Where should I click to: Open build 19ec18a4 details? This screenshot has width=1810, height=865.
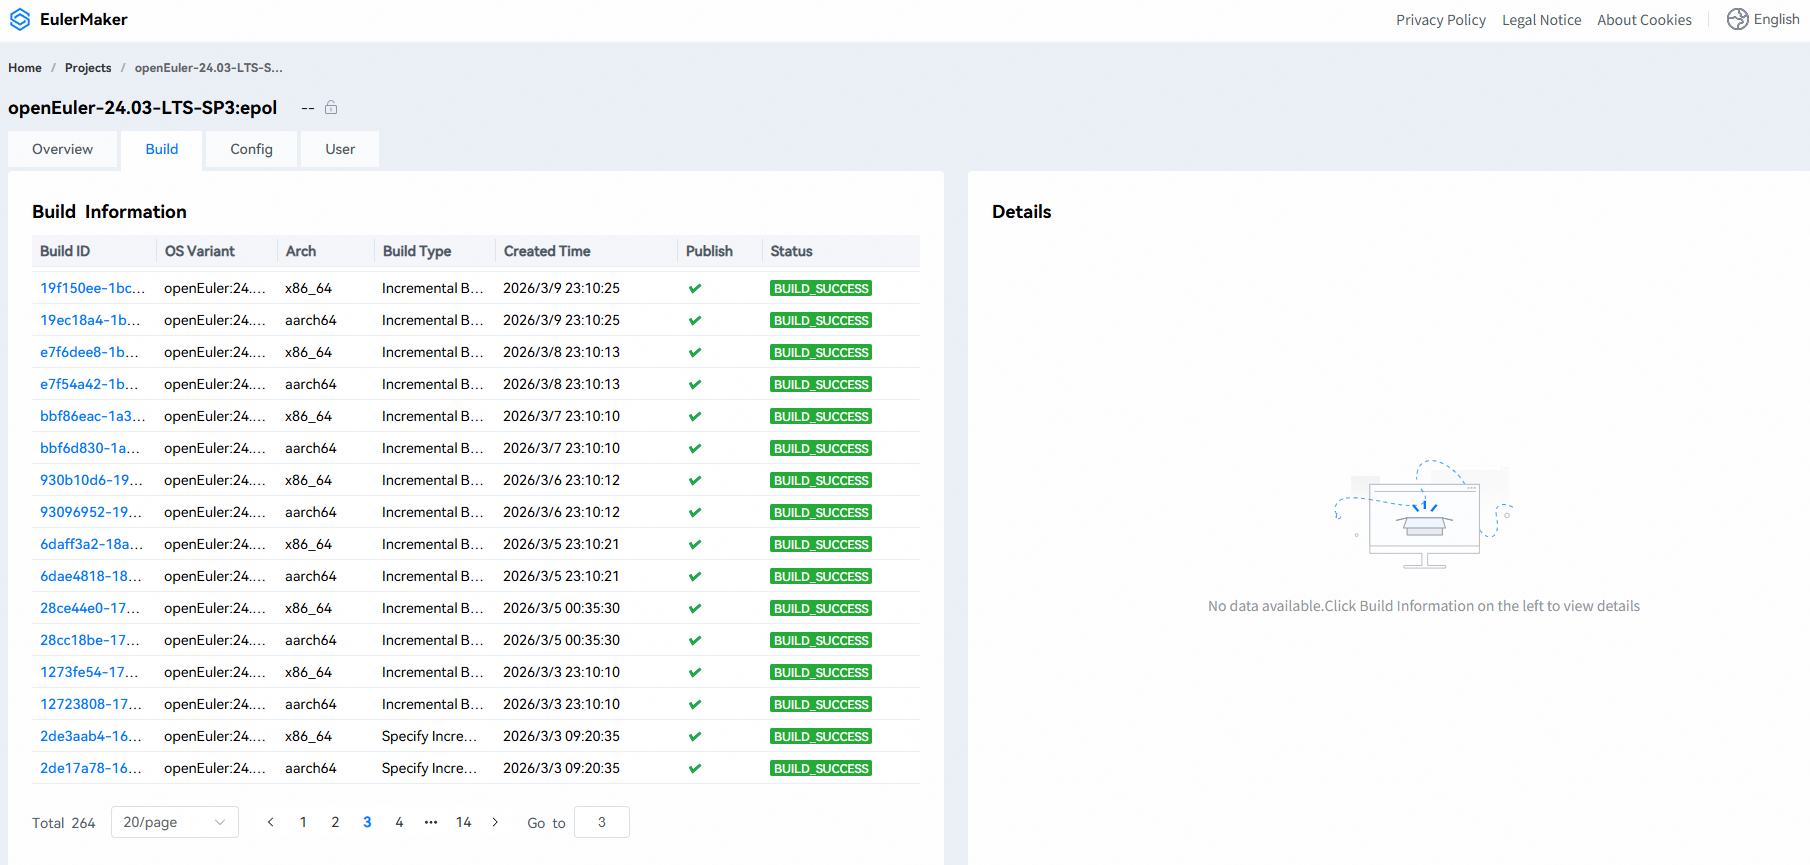90,320
